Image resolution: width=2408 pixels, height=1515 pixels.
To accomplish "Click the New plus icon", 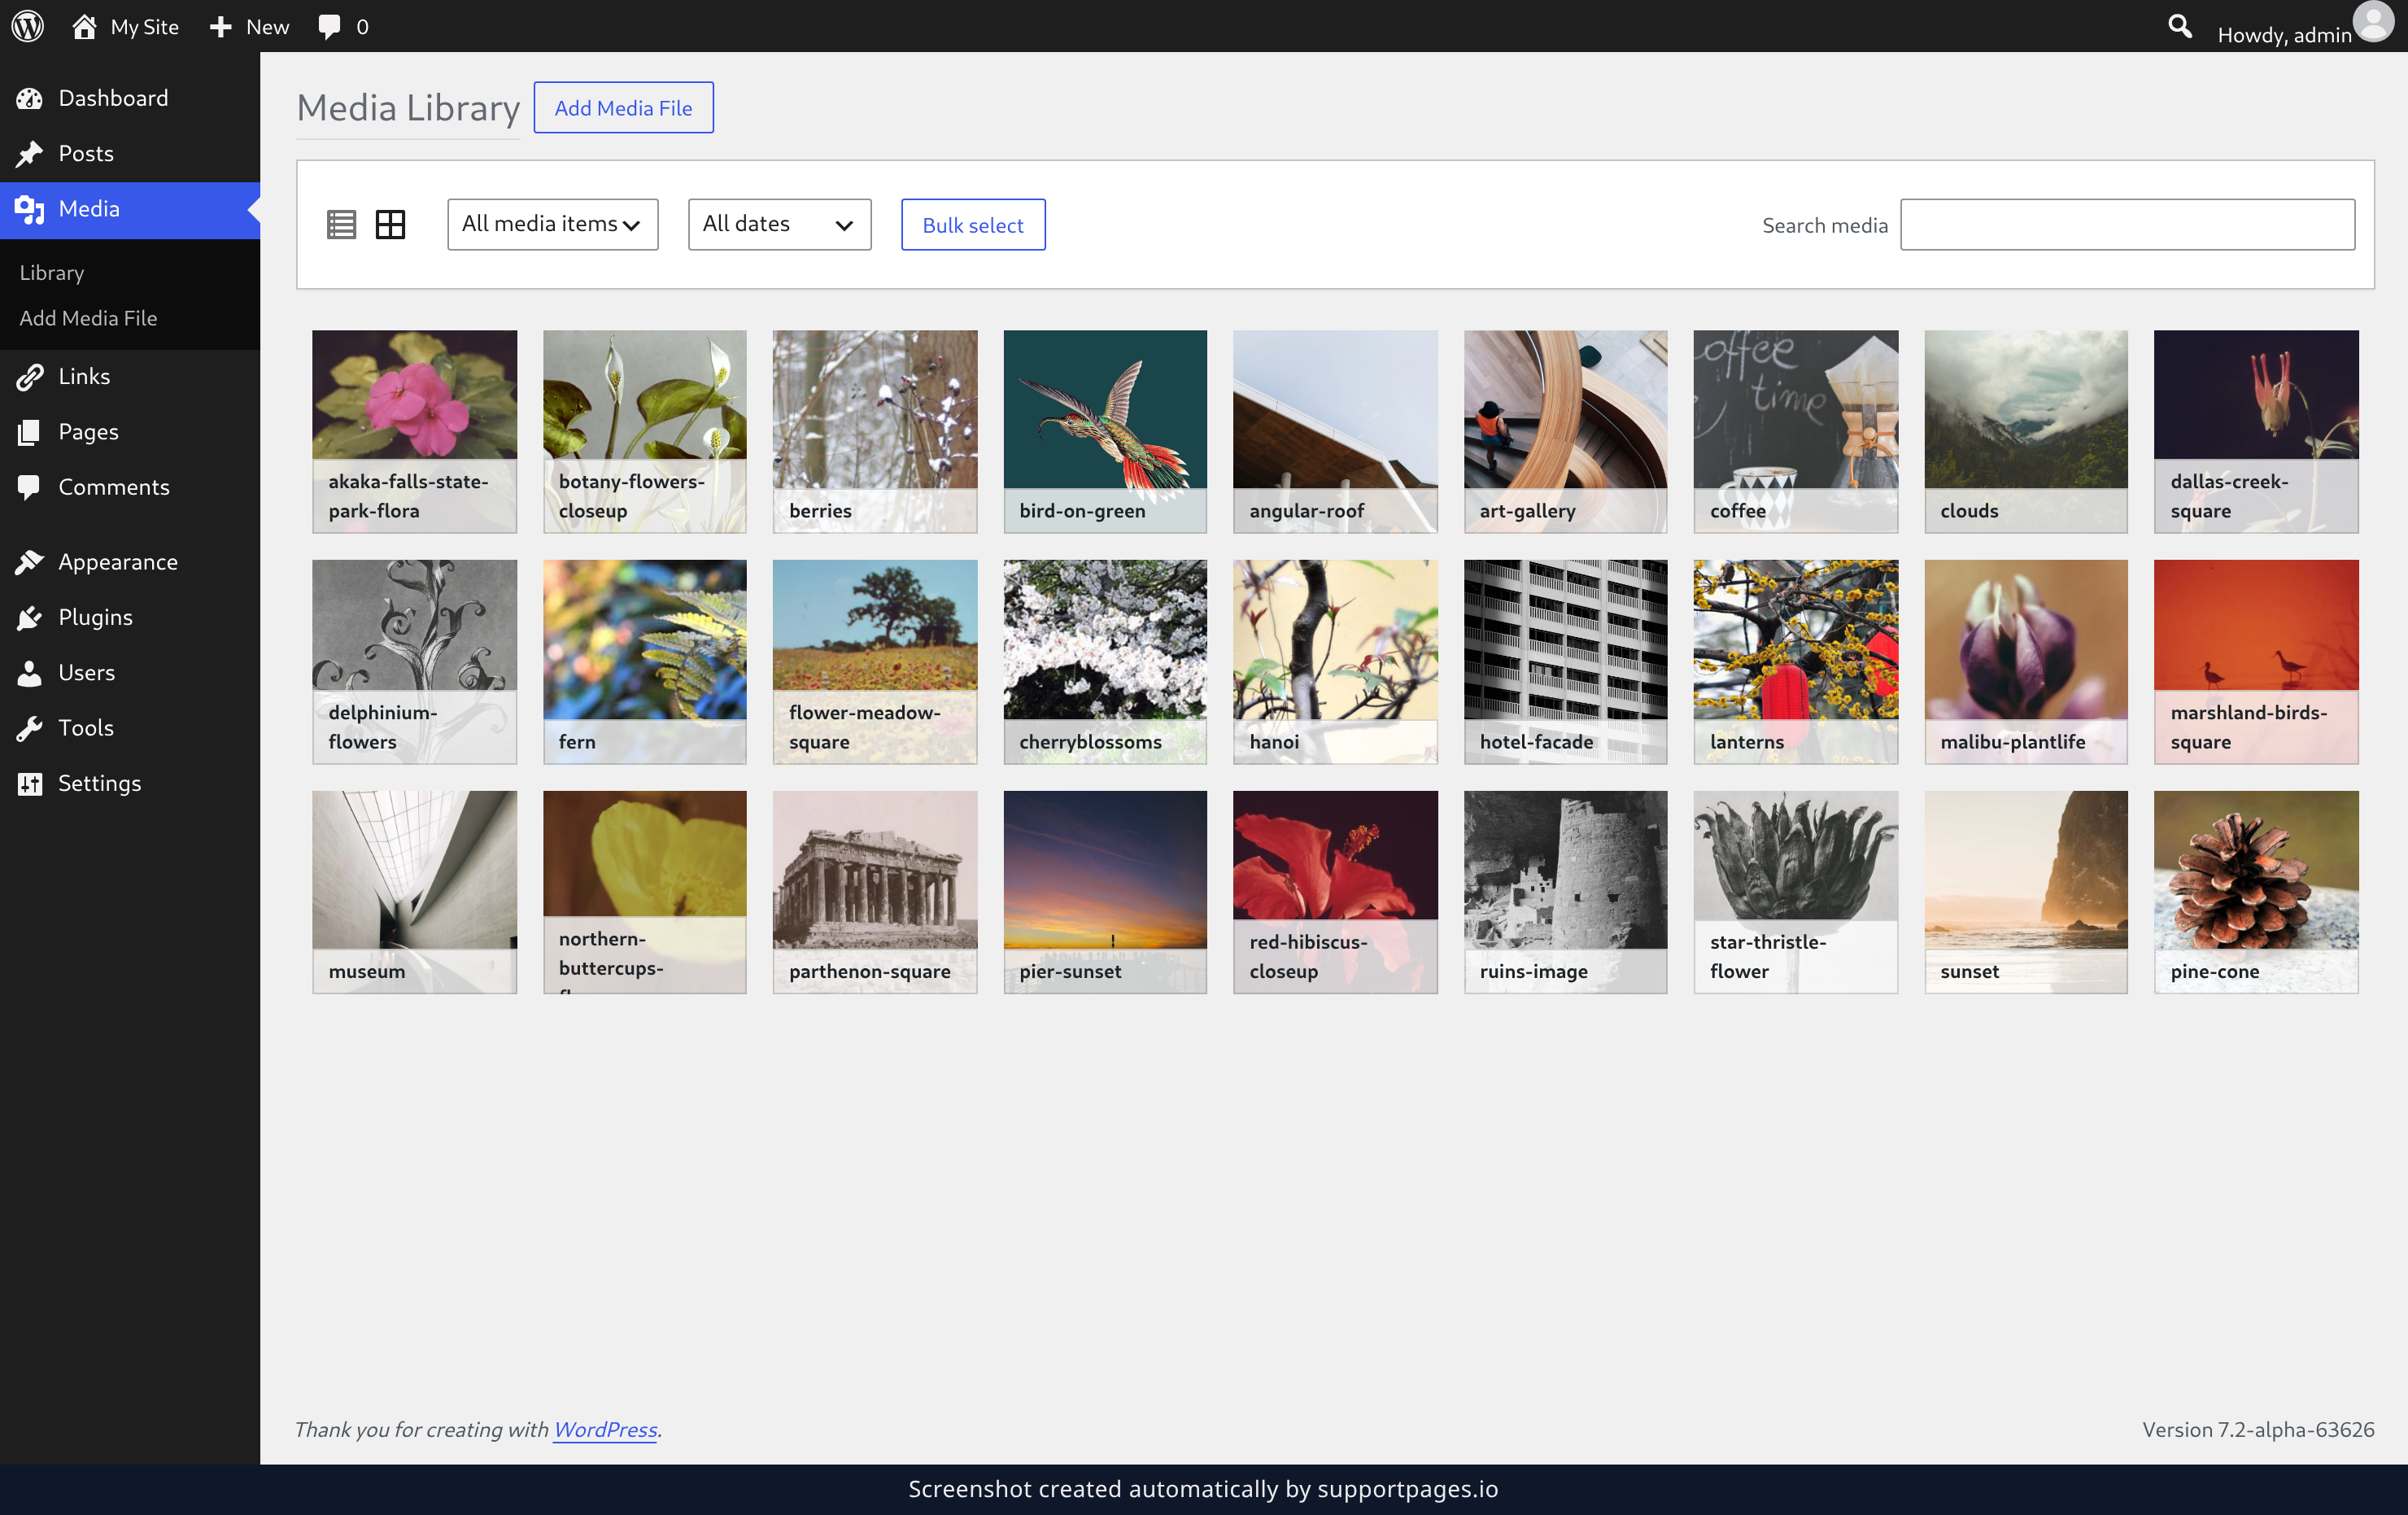I will pos(220,27).
